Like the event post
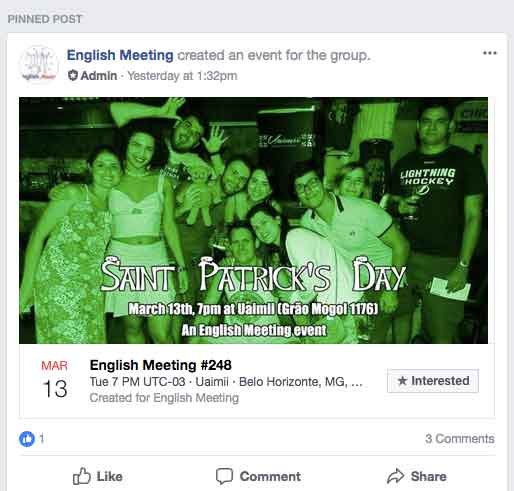The width and height of the screenshot is (514, 491). (x=98, y=476)
